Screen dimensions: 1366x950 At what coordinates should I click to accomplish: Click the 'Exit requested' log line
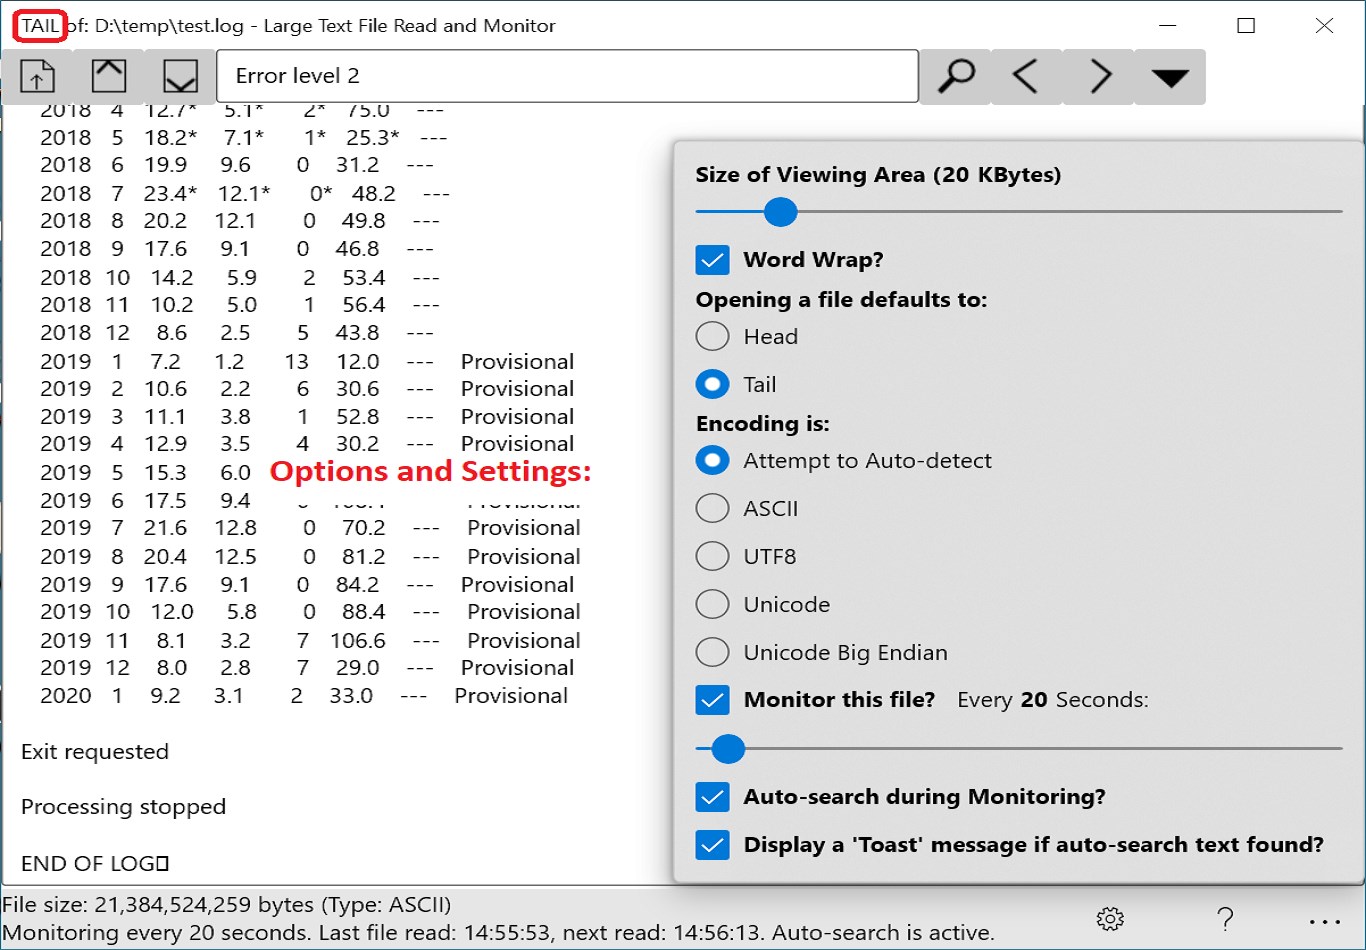95,752
